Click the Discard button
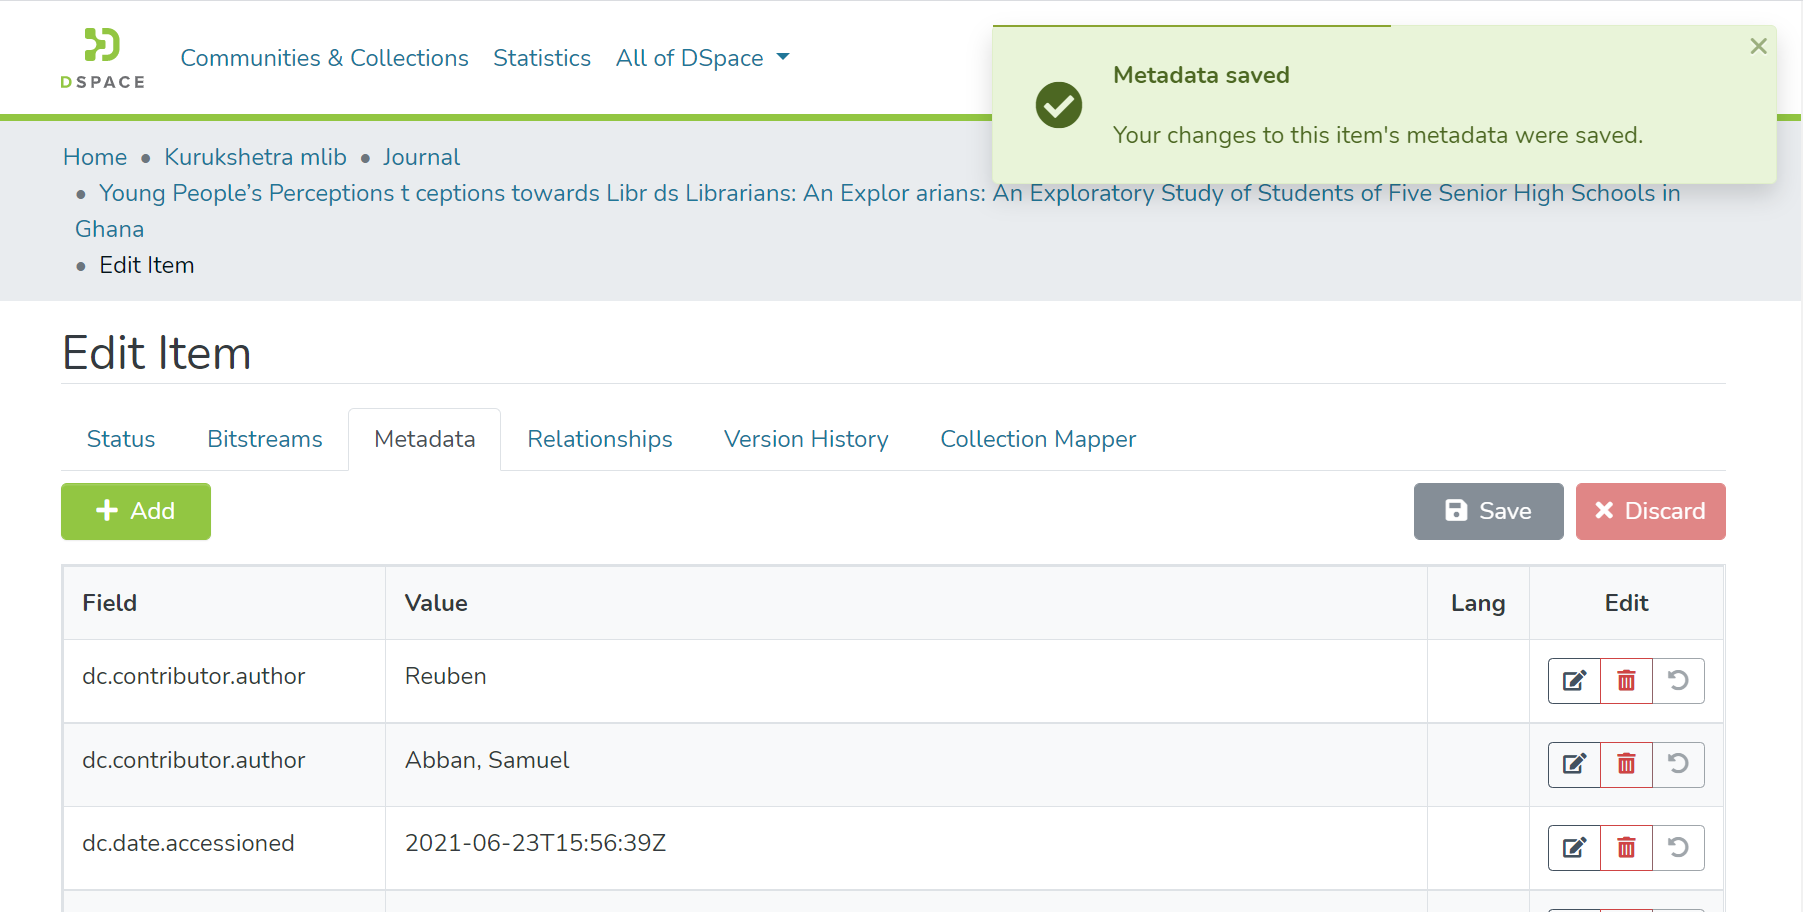 click(1650, 511)
